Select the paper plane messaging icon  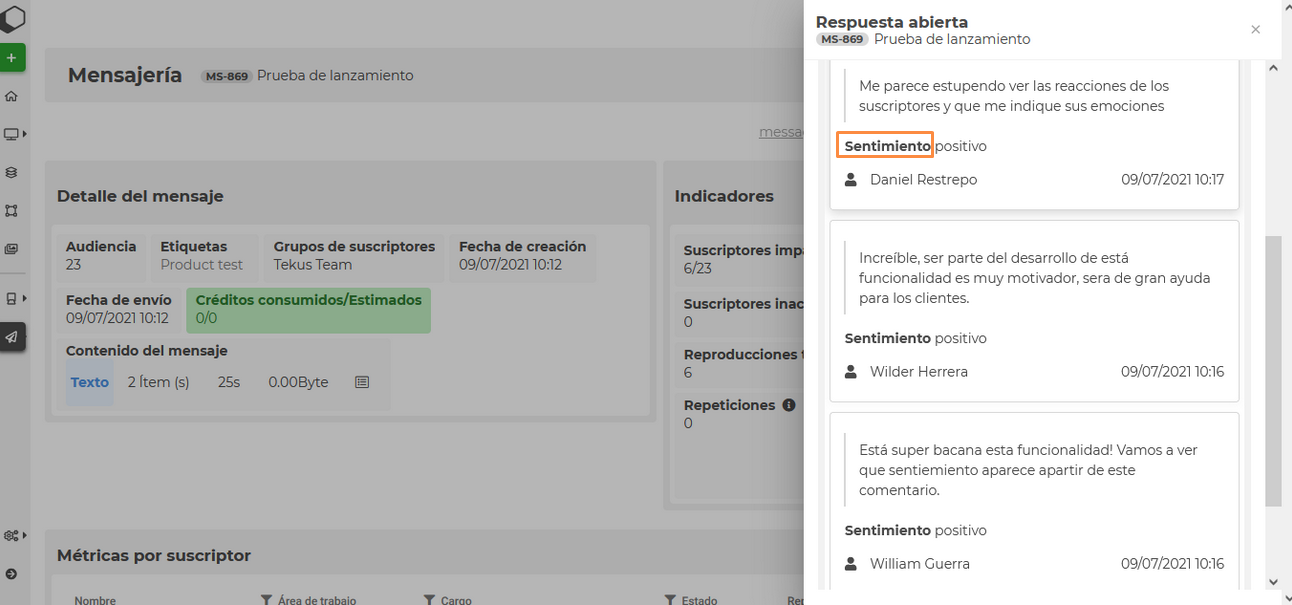click(12, 337)
